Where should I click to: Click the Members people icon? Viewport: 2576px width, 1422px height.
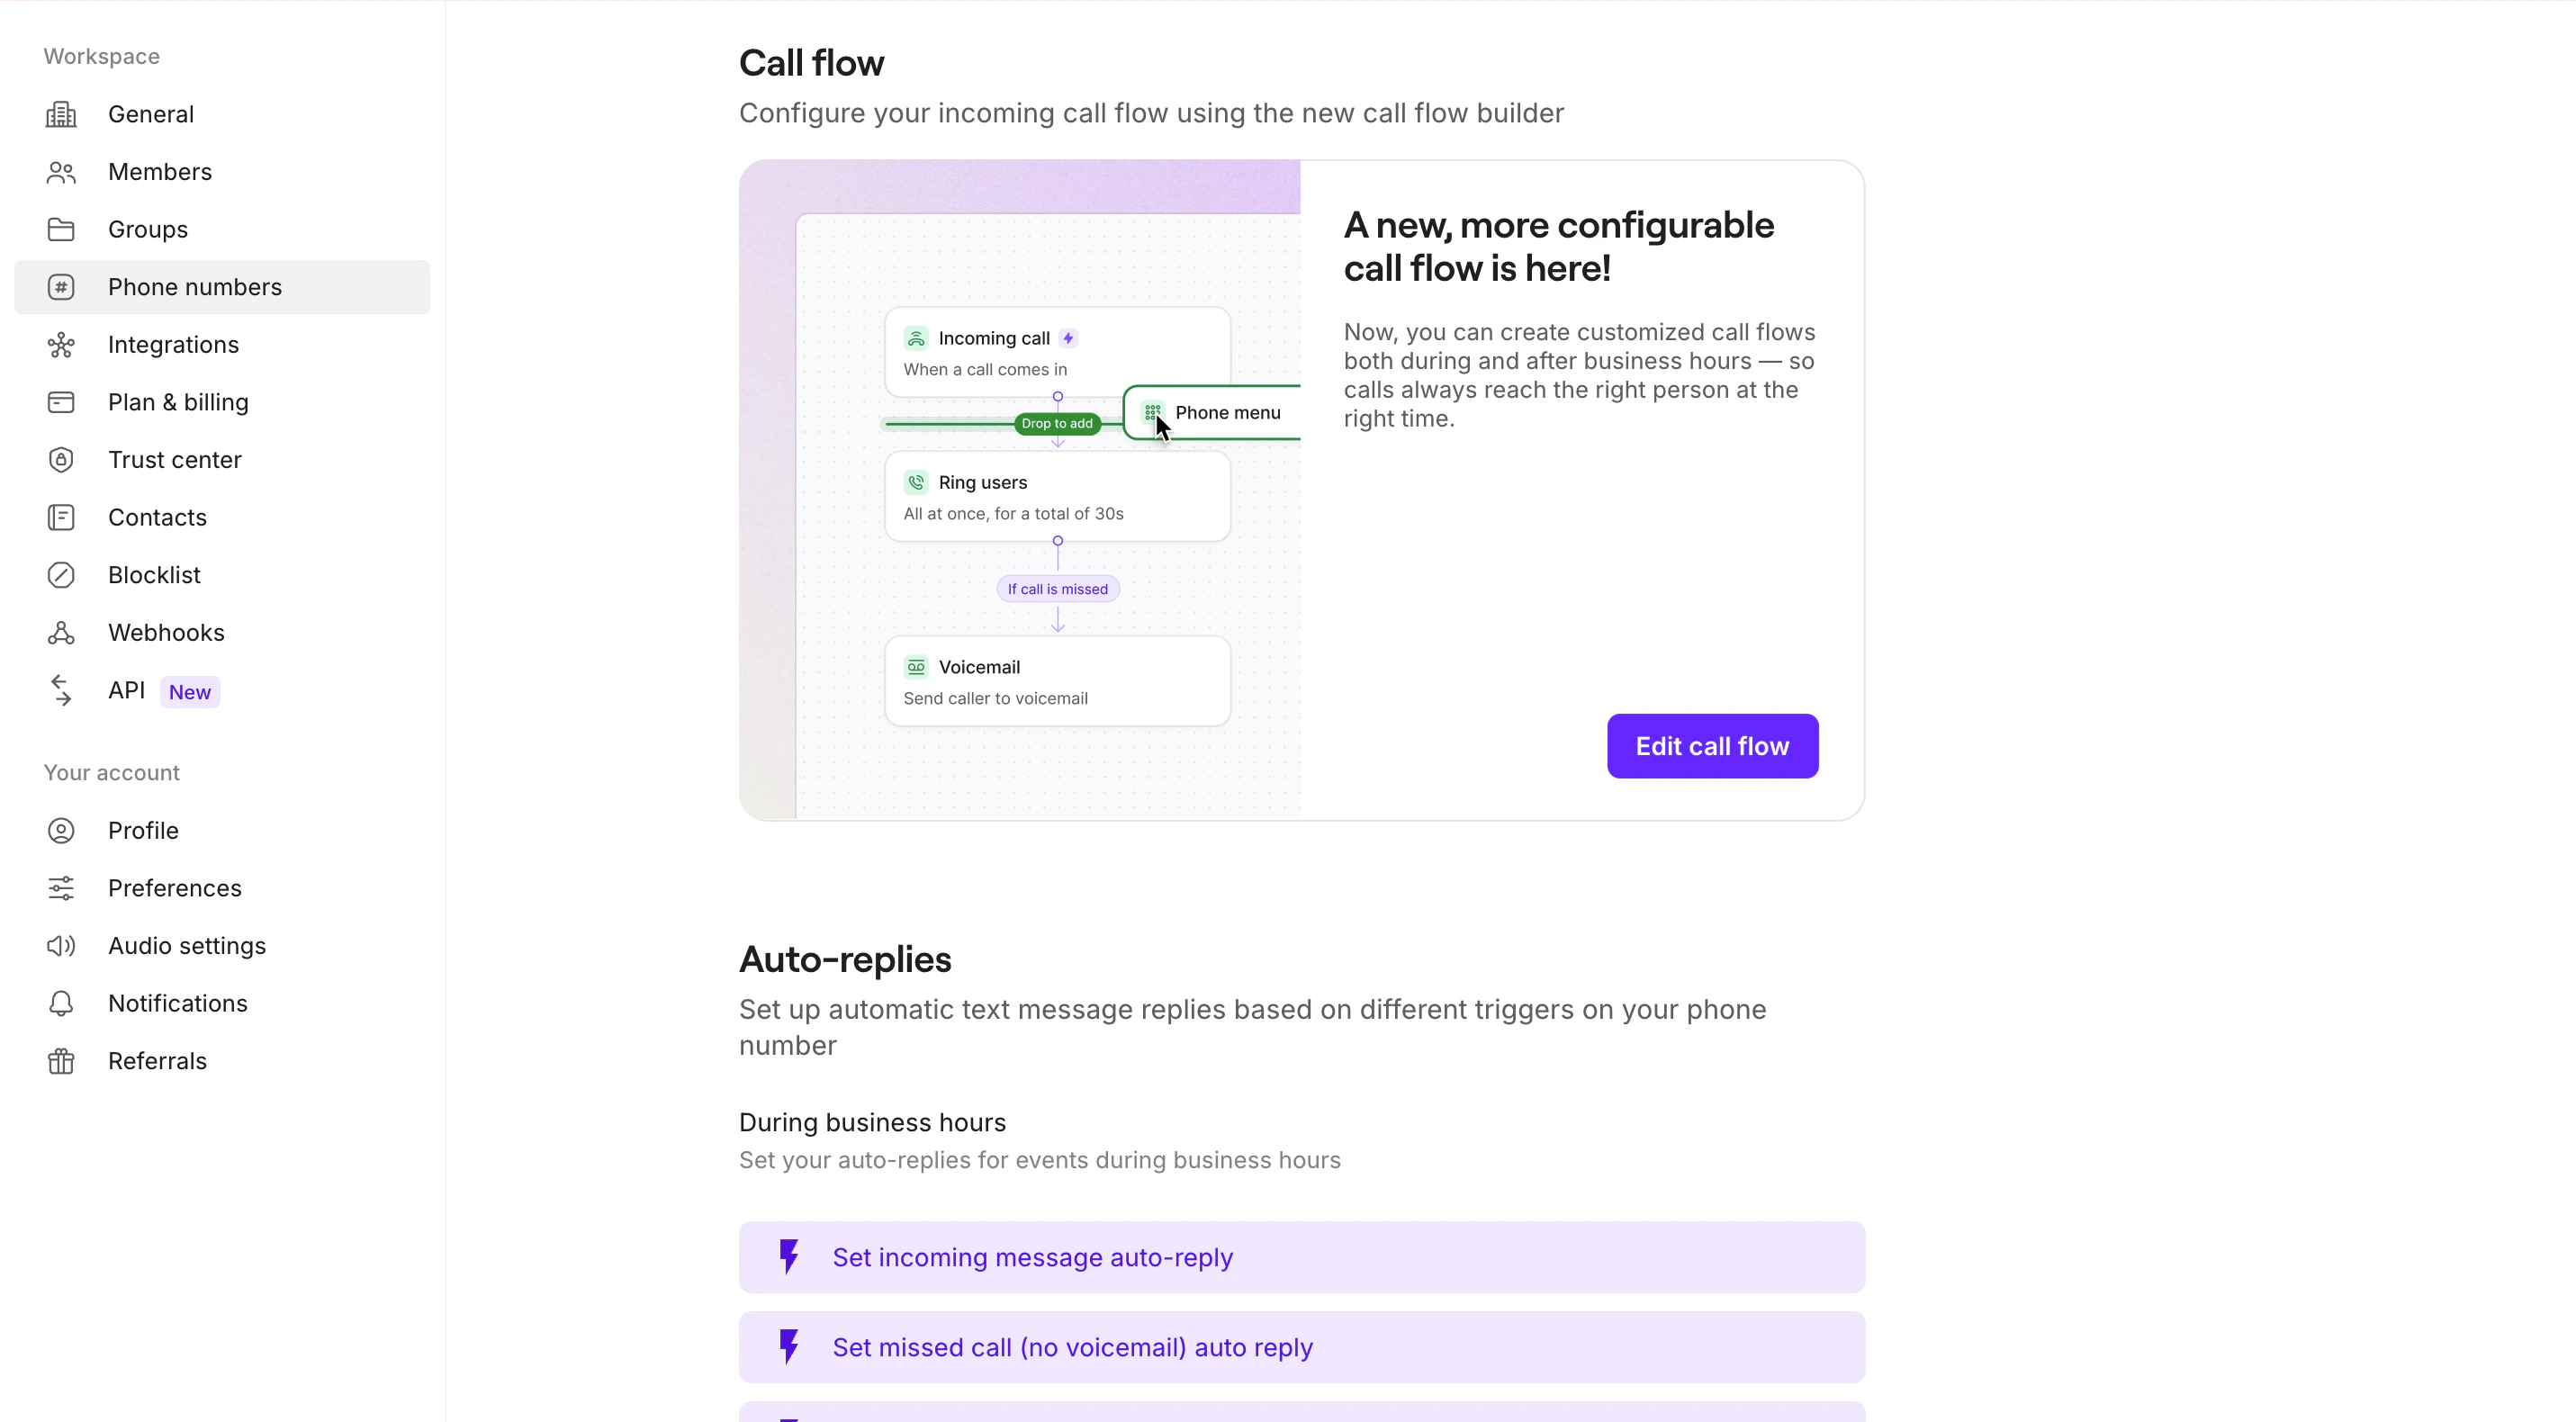61,172
